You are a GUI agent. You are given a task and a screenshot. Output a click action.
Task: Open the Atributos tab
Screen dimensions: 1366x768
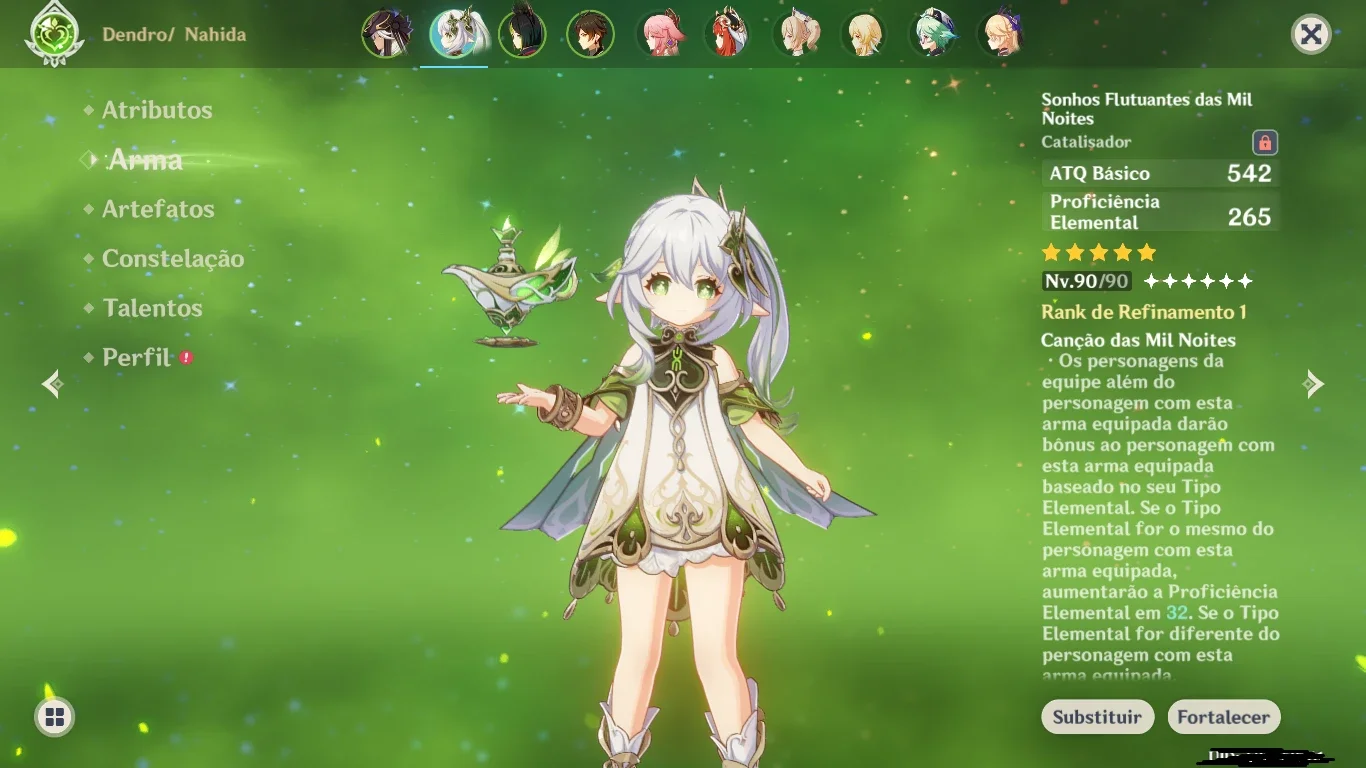pyautogui.click(x=157, y=110)
